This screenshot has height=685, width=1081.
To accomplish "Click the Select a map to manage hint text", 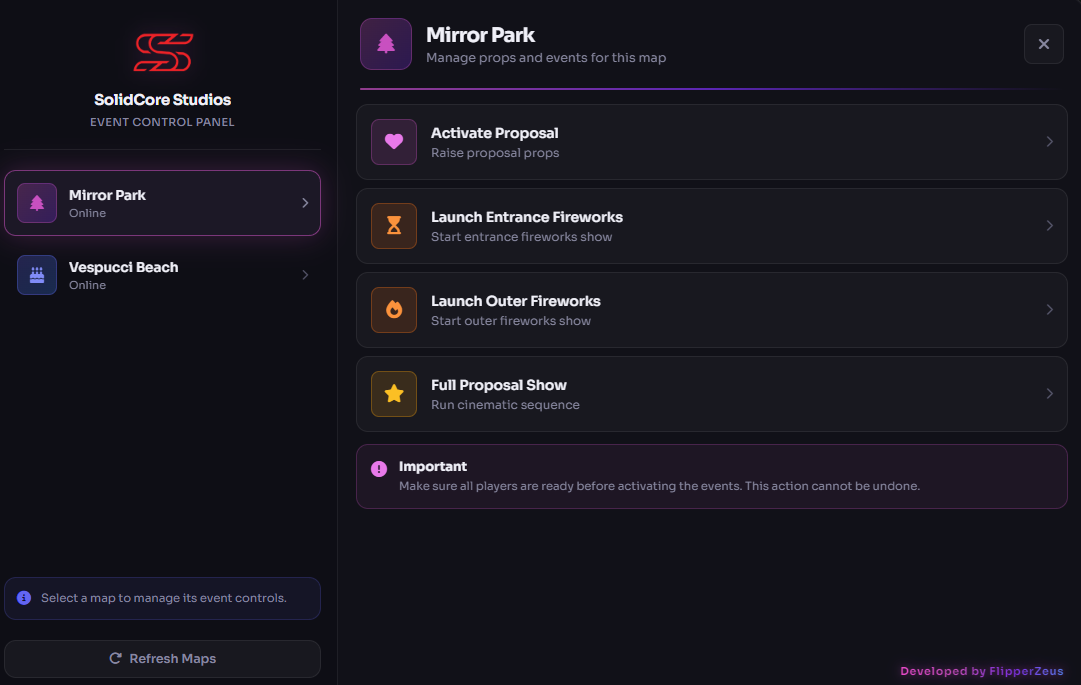I will click(164, 598).
